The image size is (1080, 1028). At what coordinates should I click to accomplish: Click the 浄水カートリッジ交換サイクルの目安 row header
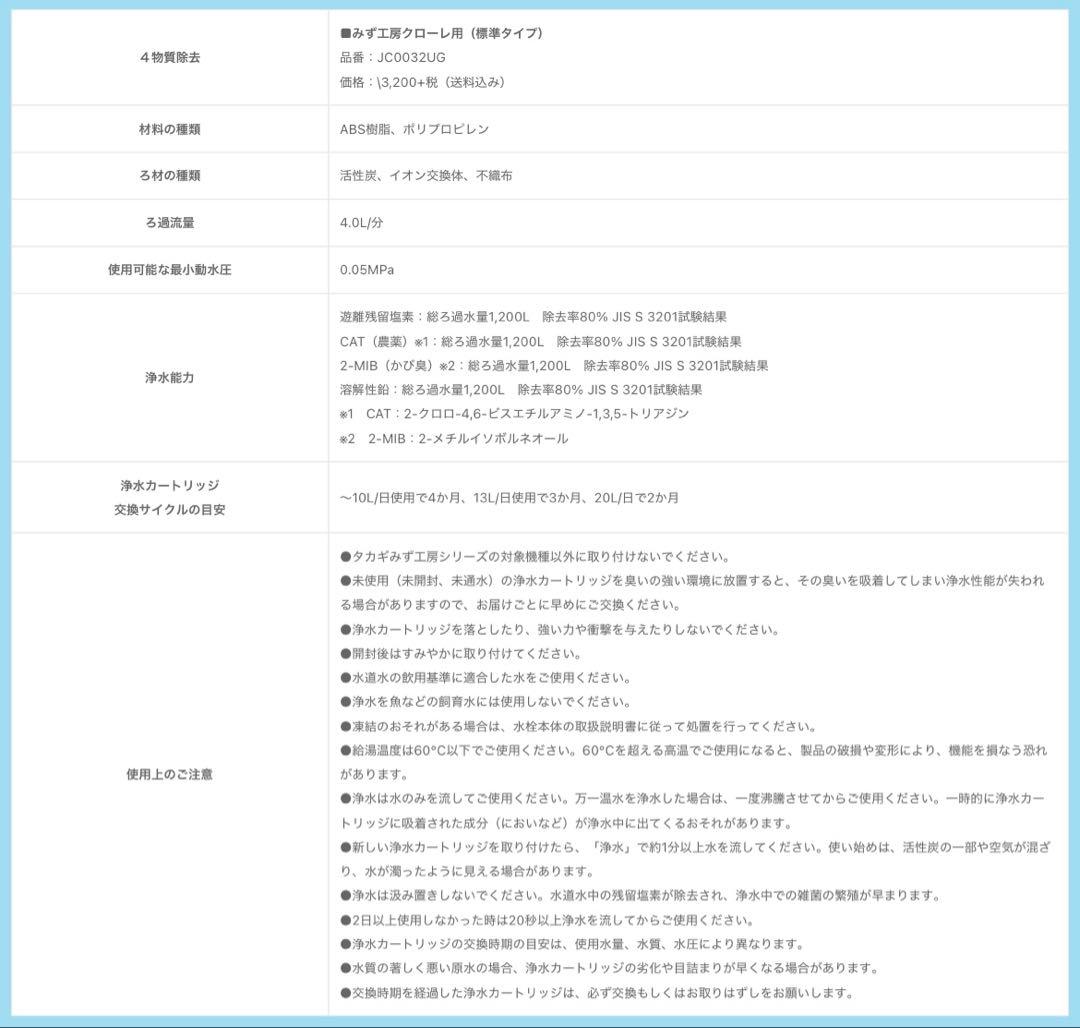[x=169, y=497]
